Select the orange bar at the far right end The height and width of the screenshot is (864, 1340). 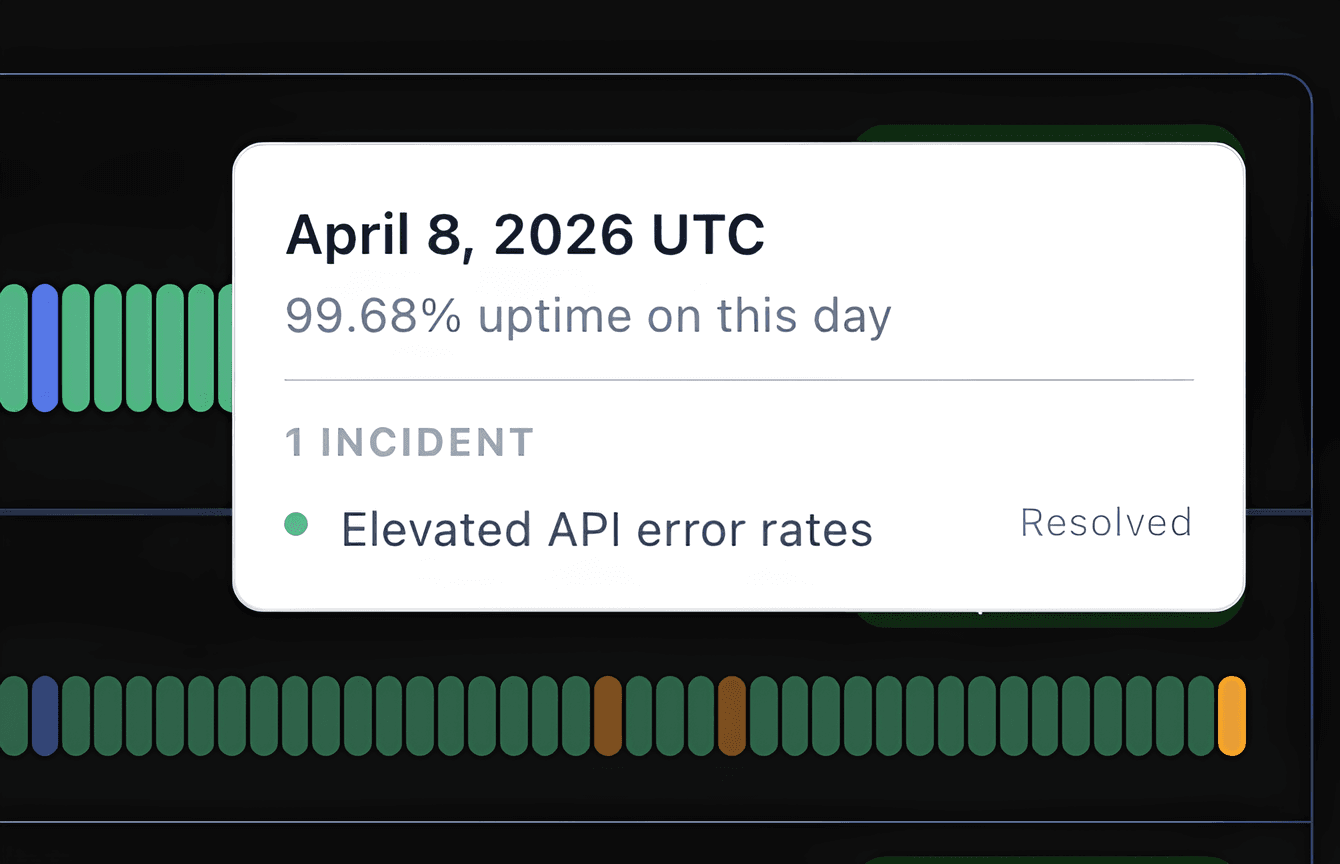(x=1232, y=715)
